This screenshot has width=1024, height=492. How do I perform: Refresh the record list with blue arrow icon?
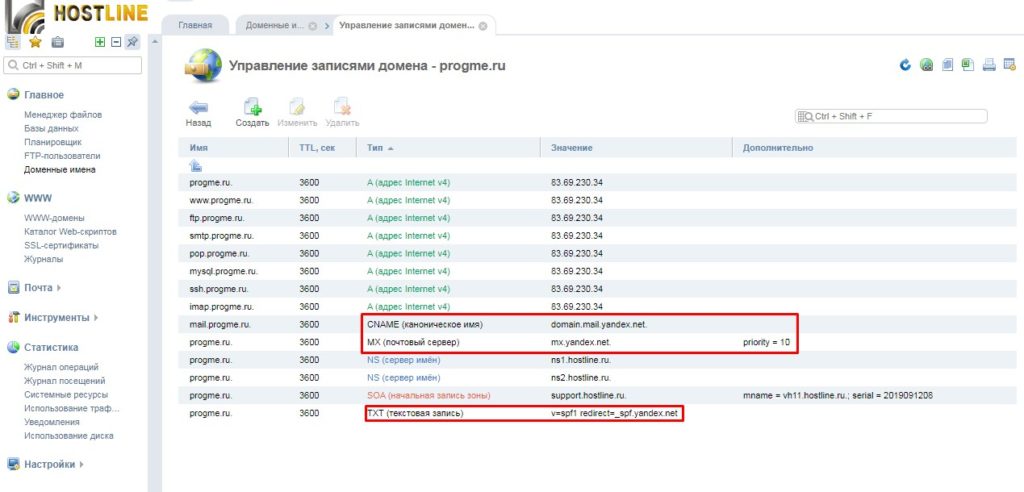pos(905,65)
